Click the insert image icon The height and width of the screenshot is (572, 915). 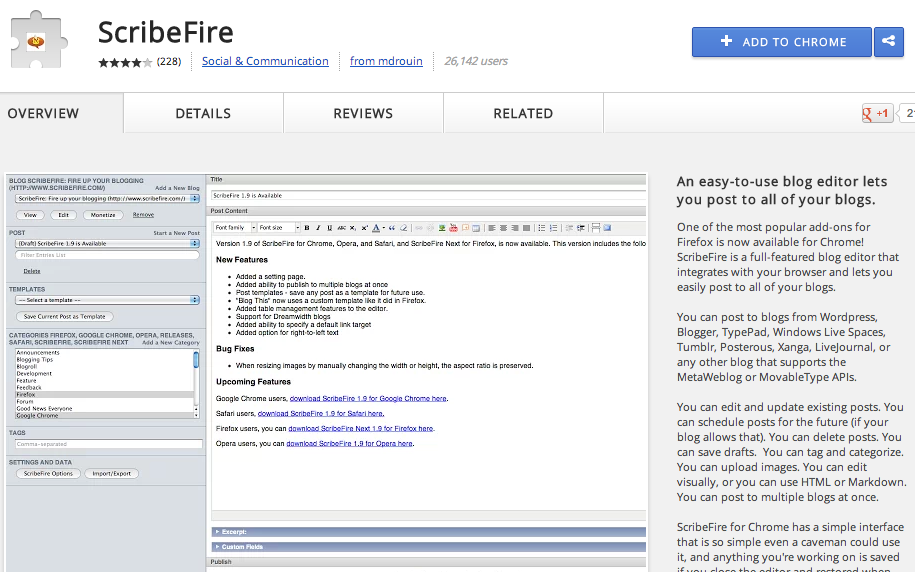pos(442,228)
